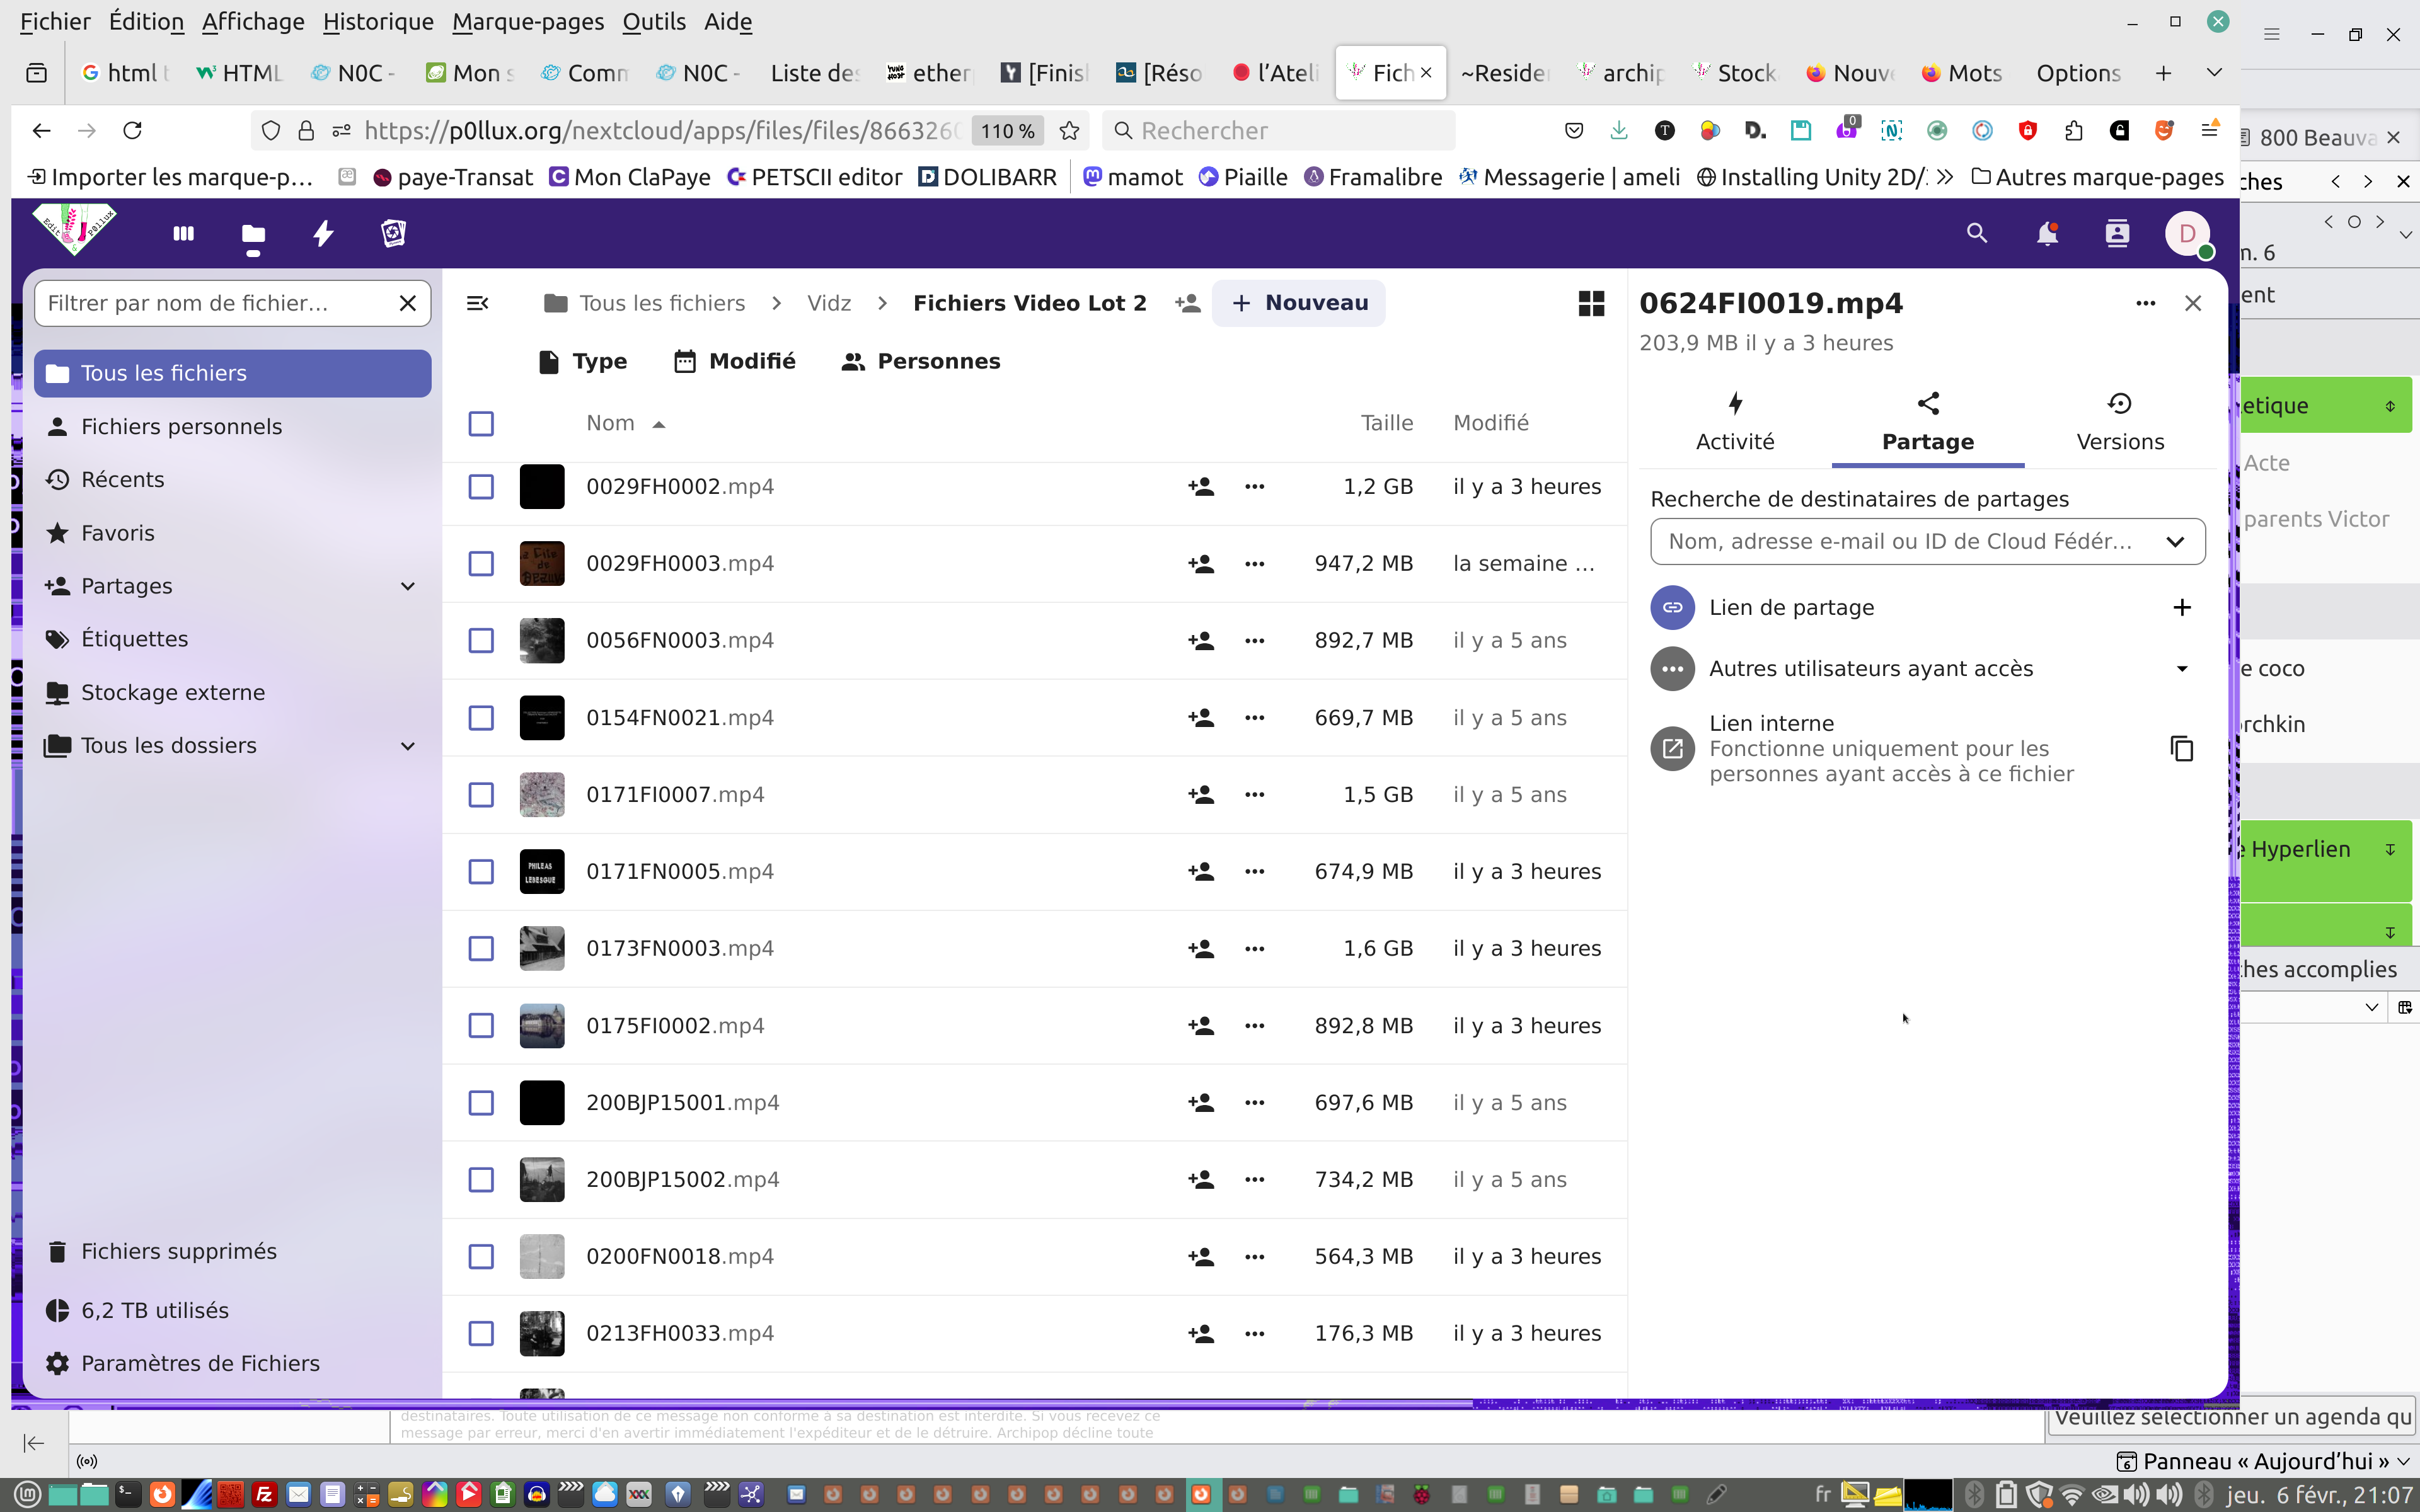This screenshot has height=1512, width=2420.
Task: Navigate to Vidz breadcrumb folder
Action: coord(828,303)
